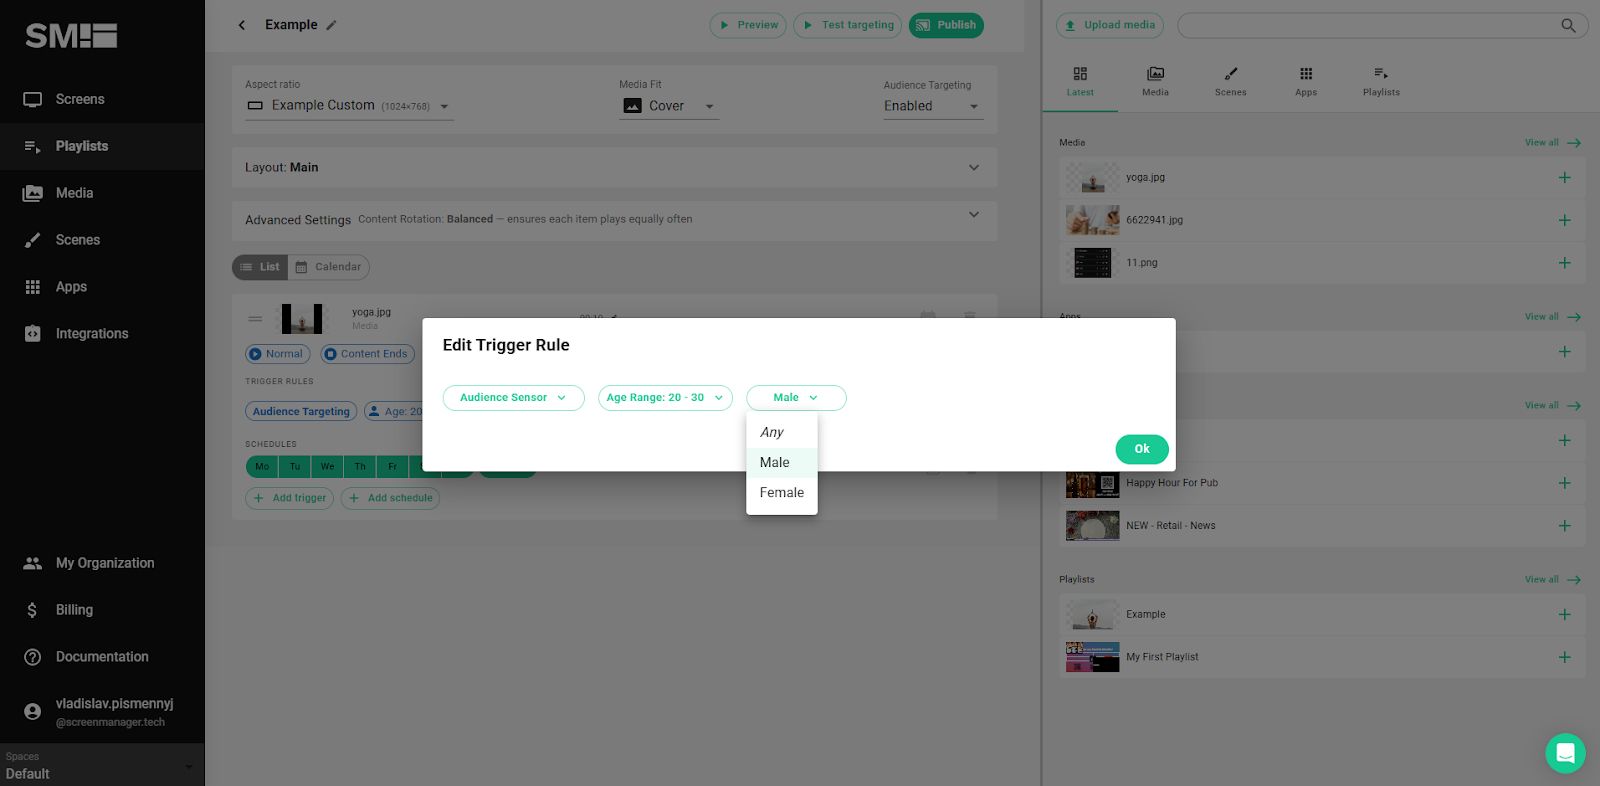Open Integrations in the sidebar
Viewport: 1600px width, 786px height.
(102, 334)
